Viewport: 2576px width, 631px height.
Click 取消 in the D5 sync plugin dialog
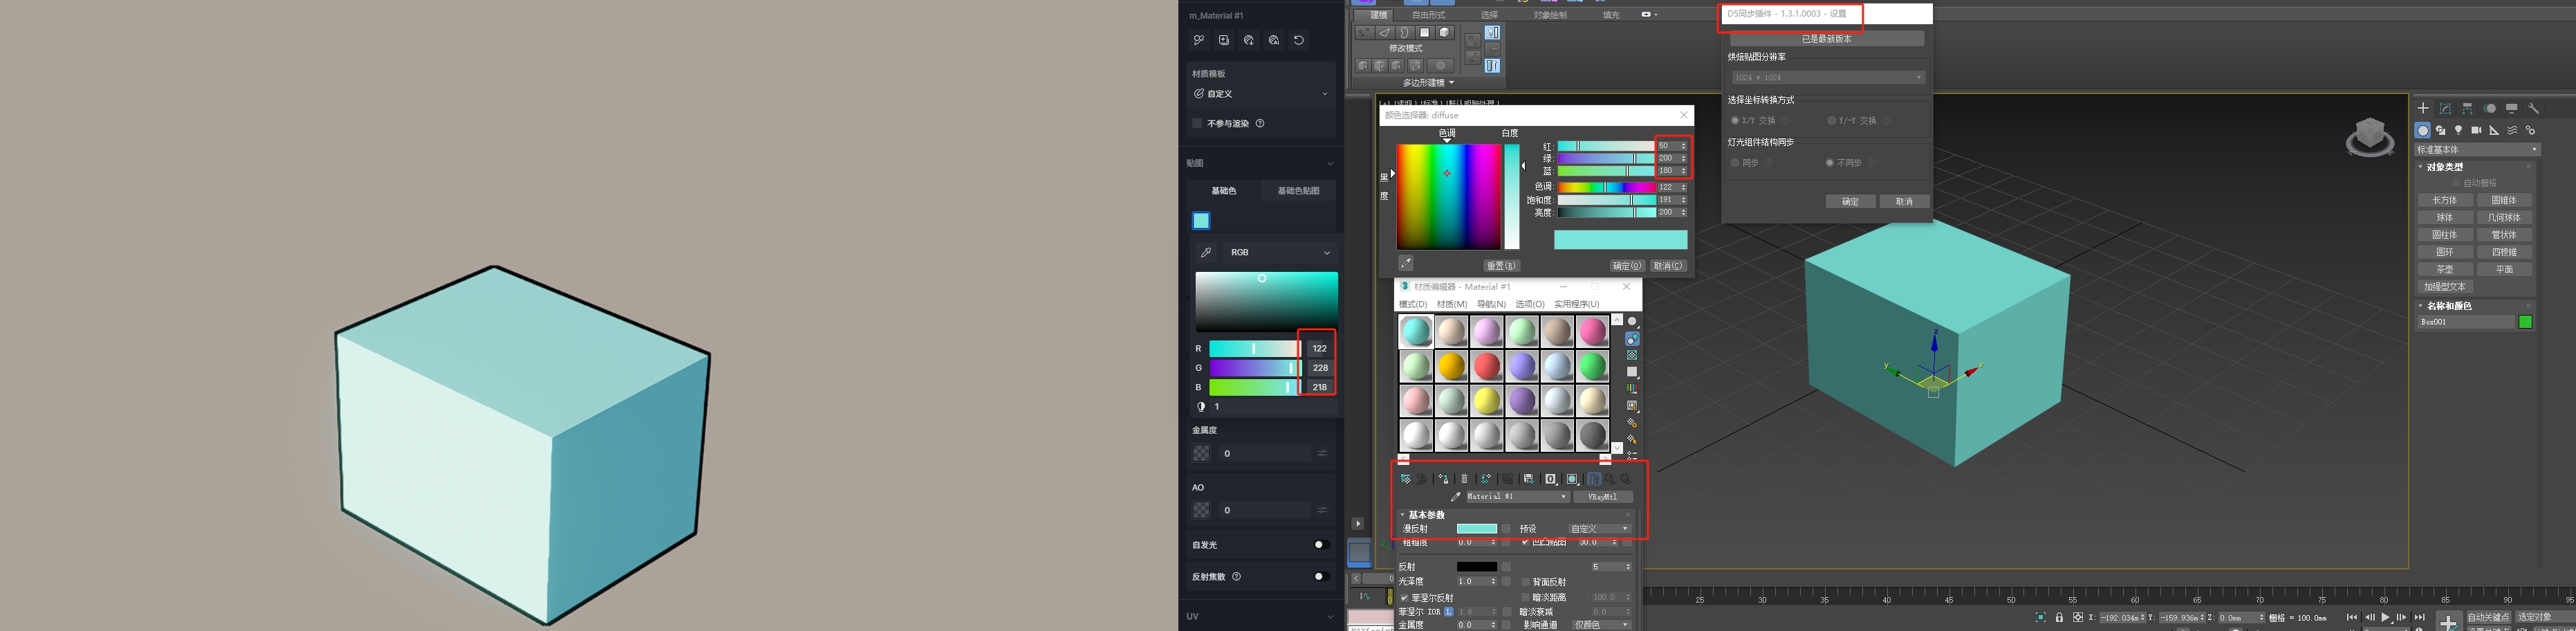point(1904,201)
